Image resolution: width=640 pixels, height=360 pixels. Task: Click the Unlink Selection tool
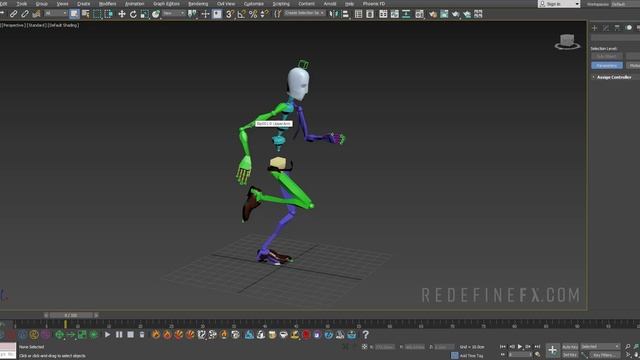click(25, 14)
